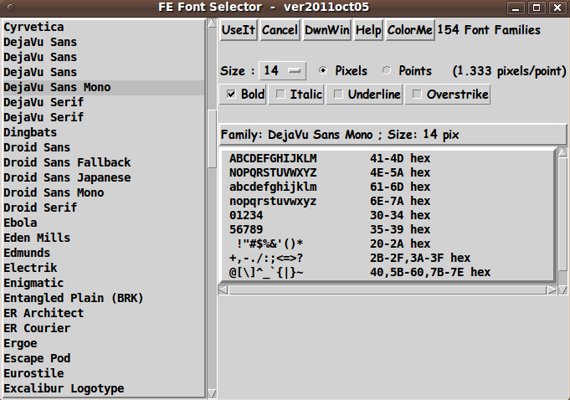Click the 56789 sample text line

(x=246, y=230)
